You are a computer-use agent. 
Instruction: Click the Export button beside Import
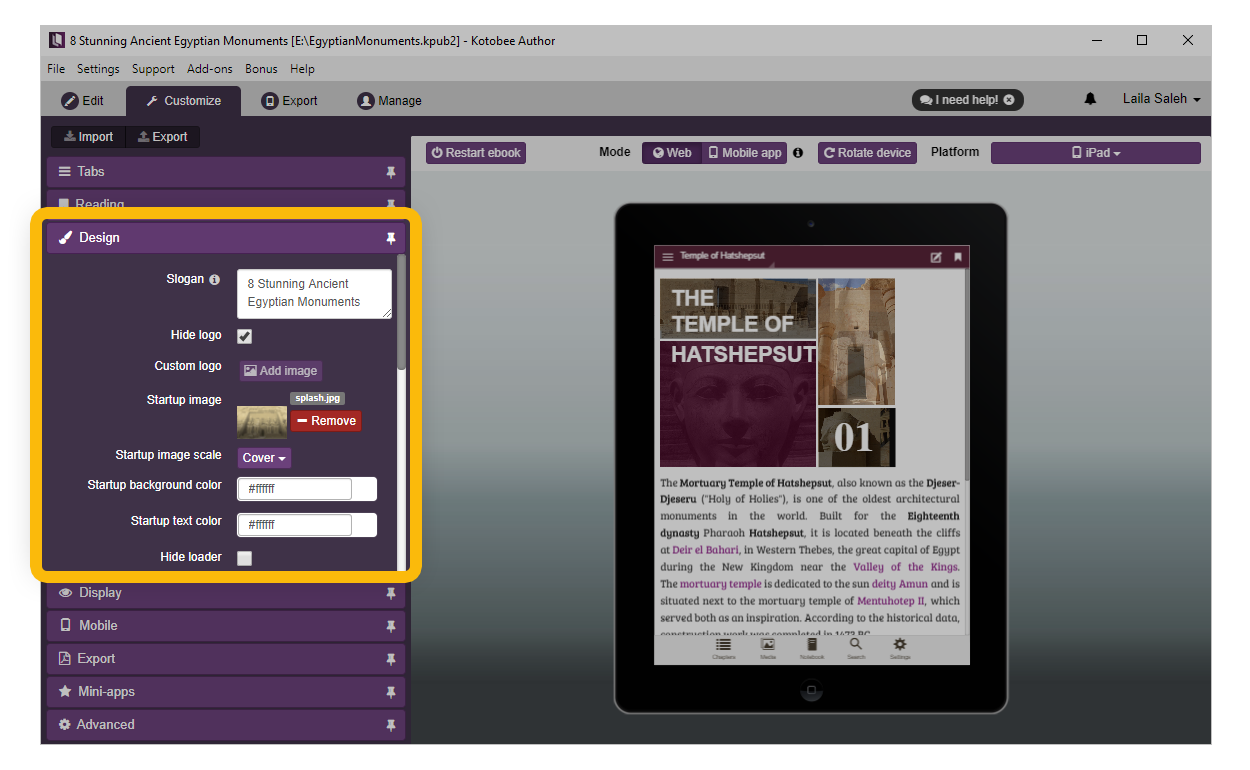pyautogui.click(x=162, y=137)
